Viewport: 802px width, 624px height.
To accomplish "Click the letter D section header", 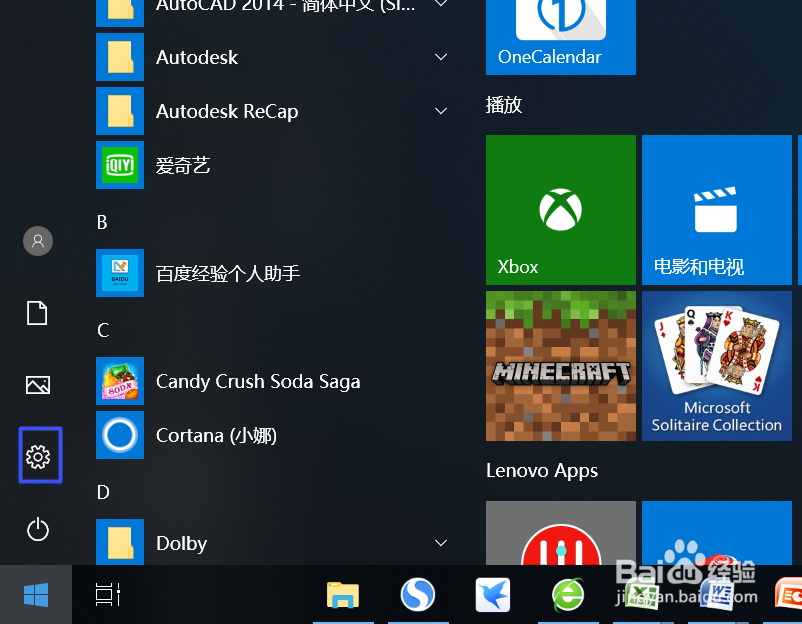I will tap(103, 492).
